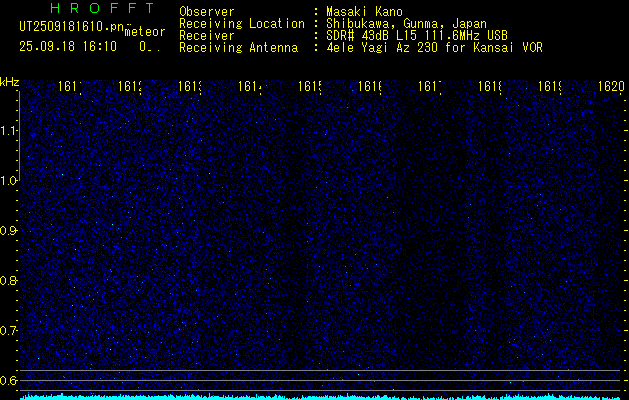
Task: Select the text Shibukawa, Gunma, Japan
Action: tap(406, 24)
